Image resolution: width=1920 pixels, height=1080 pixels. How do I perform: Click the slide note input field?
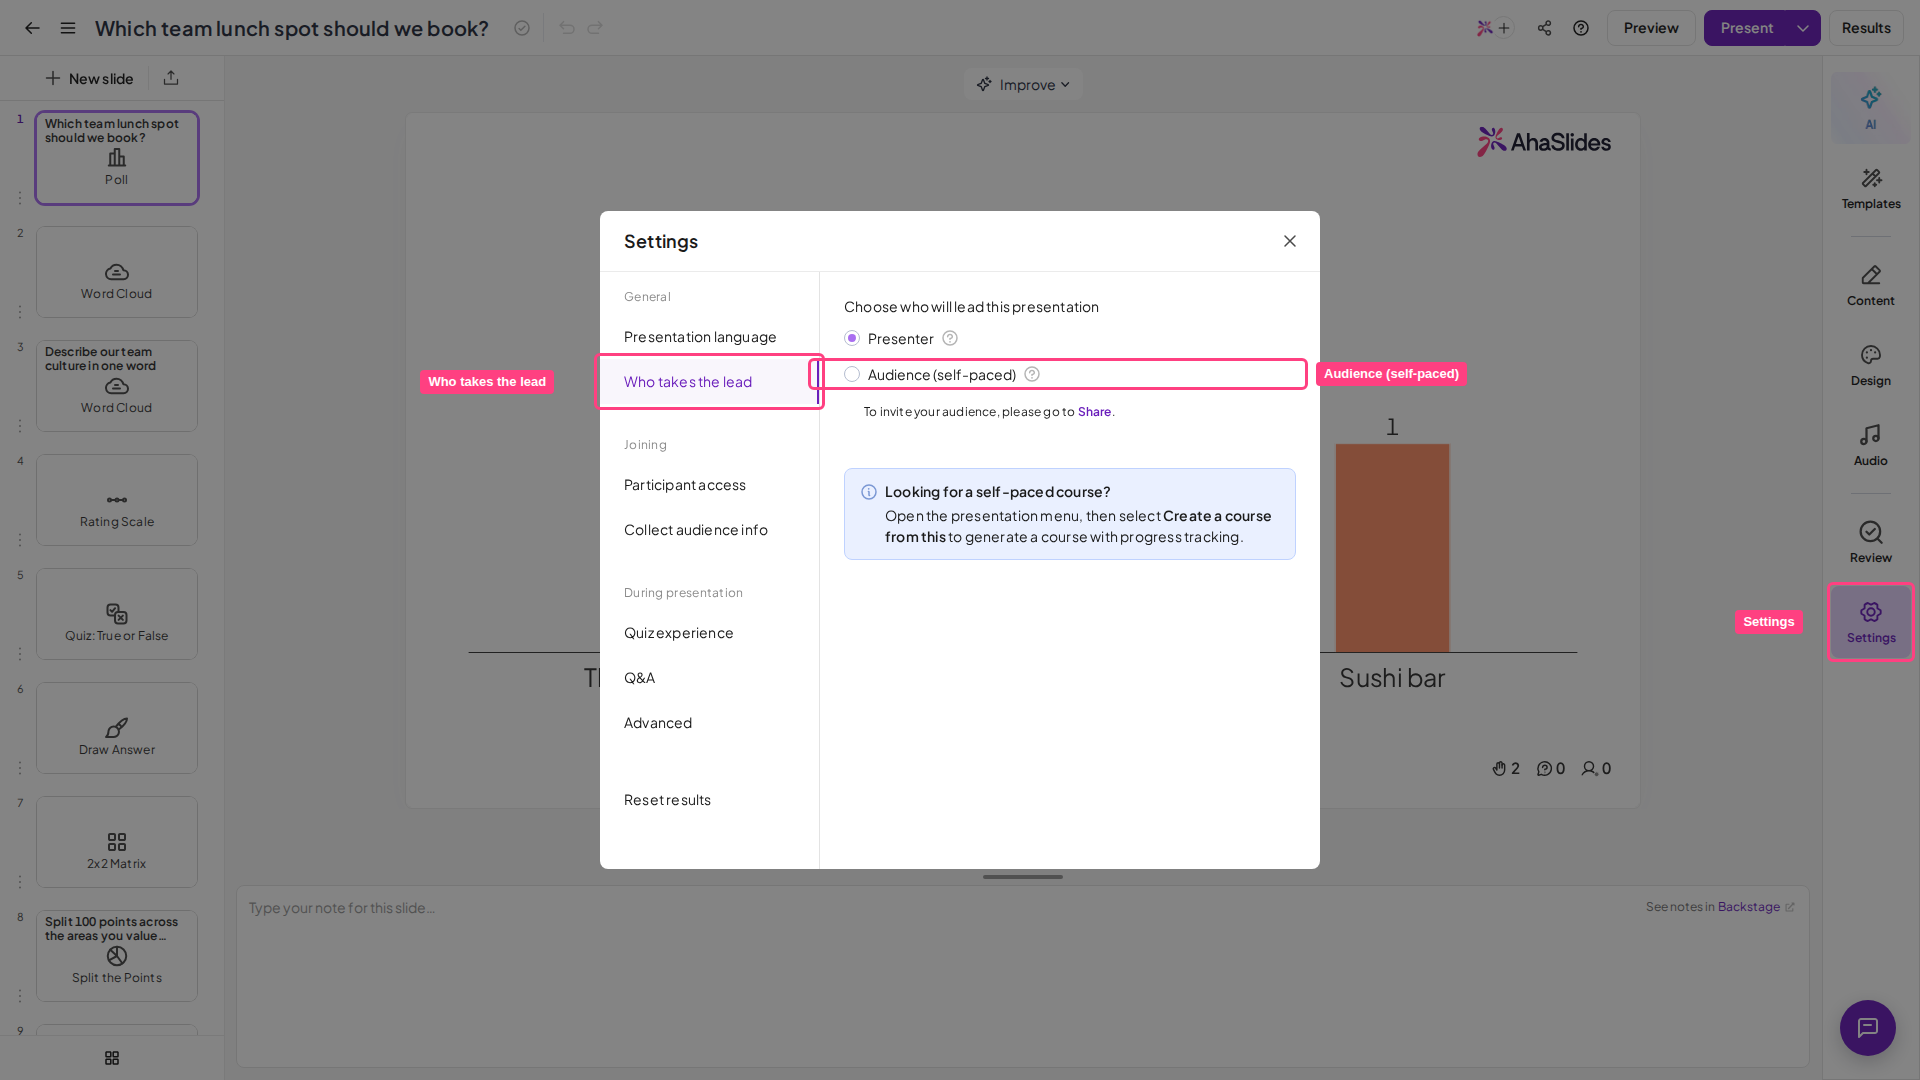pos(1023,976)
